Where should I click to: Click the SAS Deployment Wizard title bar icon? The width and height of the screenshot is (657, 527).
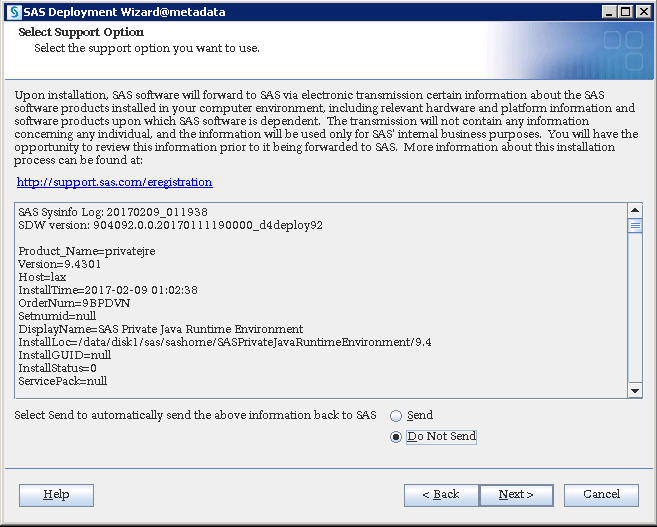(14, 12)
